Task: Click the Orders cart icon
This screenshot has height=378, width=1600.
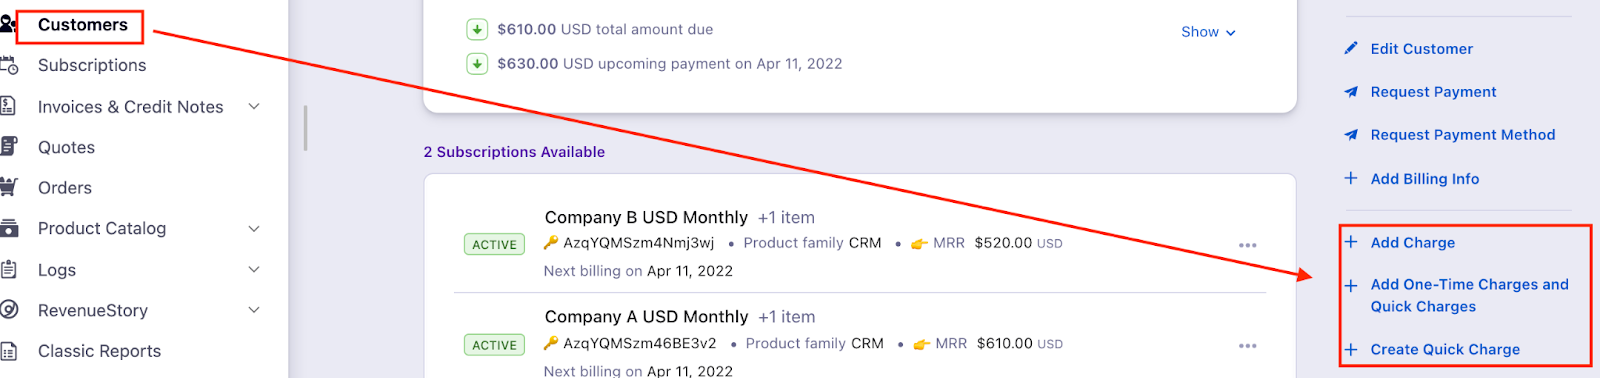Action: pyautogui.click(x=9, y=187)
